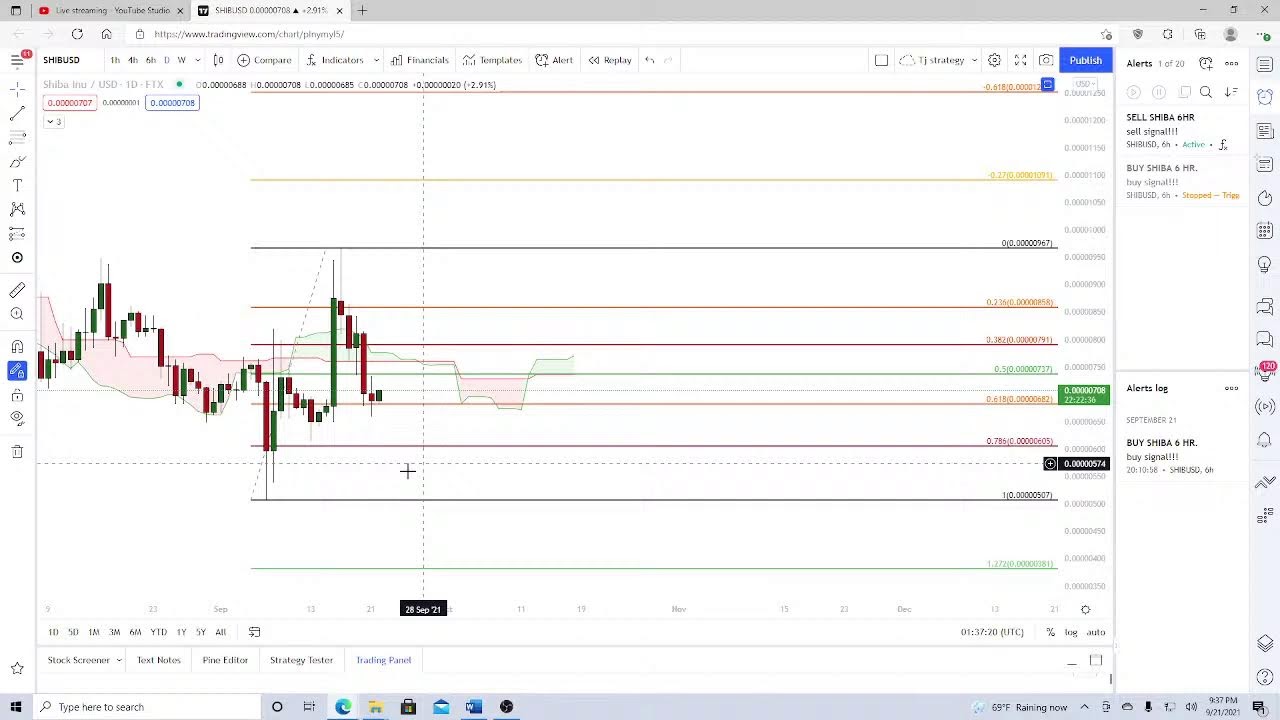Undo the last chart action
This screenshot has width=1280, height=720.
coord(649,60)
